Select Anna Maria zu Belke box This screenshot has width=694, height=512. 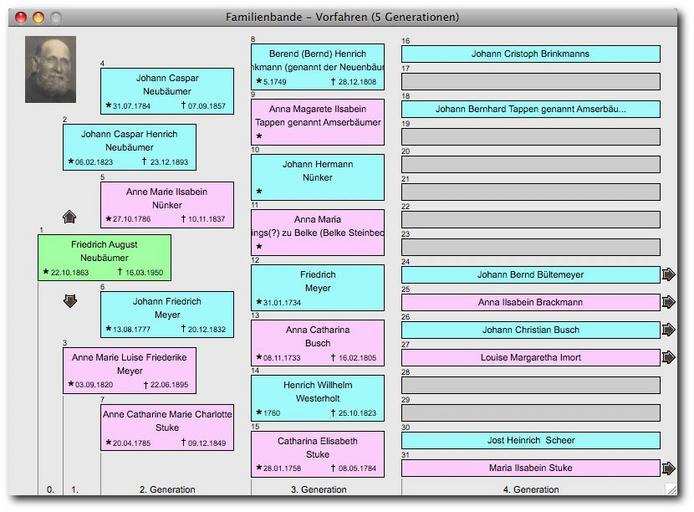point(318,233)
